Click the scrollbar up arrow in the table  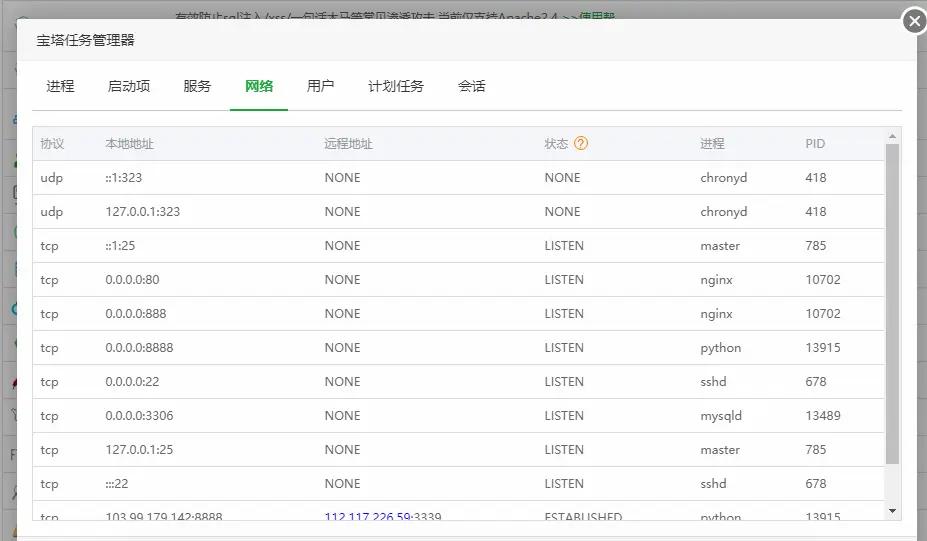(893, 136)
